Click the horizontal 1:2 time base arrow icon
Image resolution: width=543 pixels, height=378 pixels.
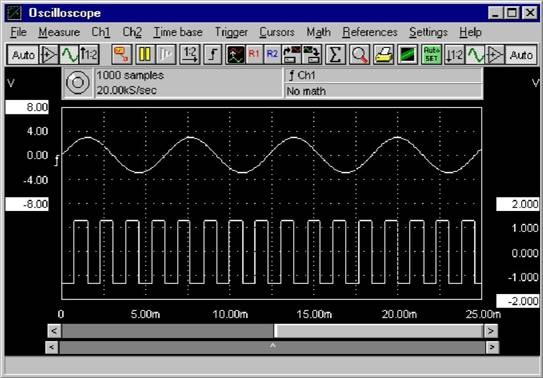point(190,55)
